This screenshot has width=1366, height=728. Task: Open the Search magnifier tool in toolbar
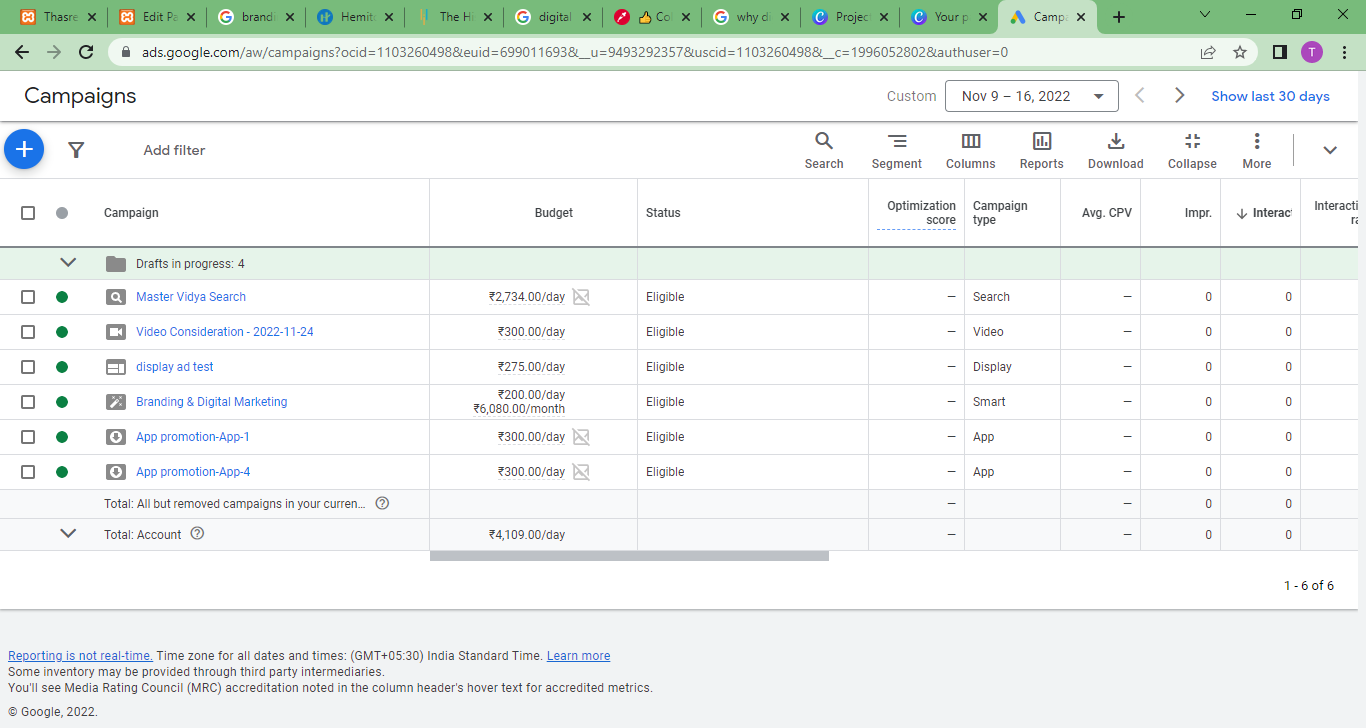tap(824, 151)
